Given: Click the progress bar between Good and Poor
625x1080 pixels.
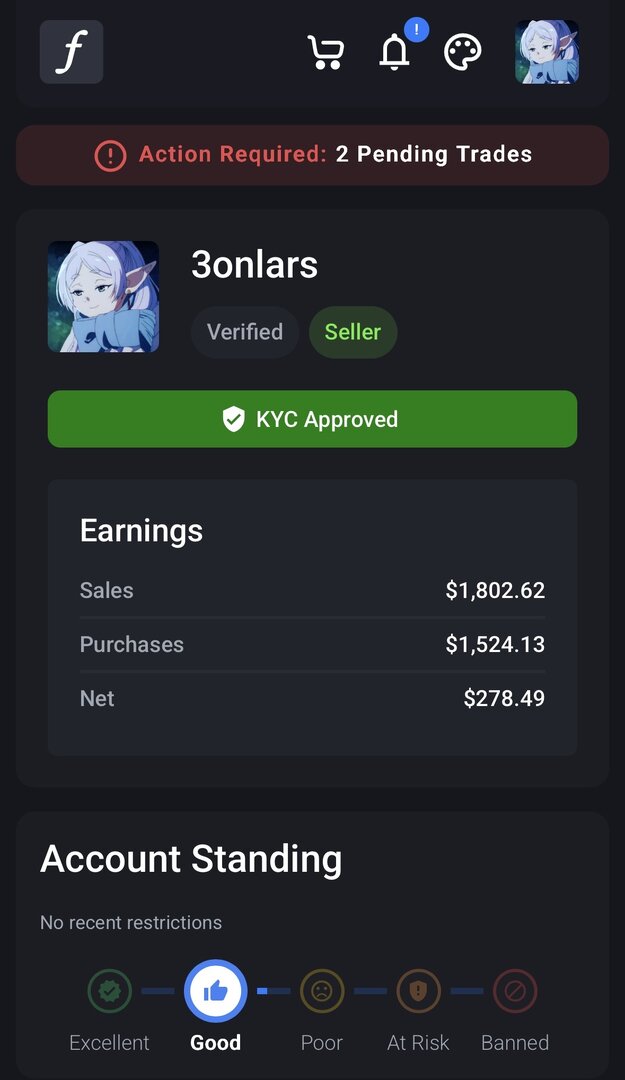Looking at the screenshot, I should point(273,991).
